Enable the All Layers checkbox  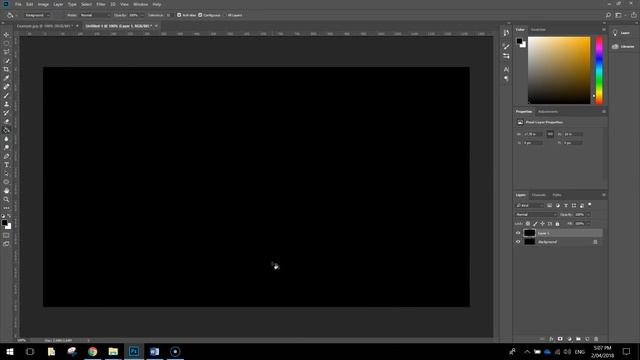coord(224,15)
